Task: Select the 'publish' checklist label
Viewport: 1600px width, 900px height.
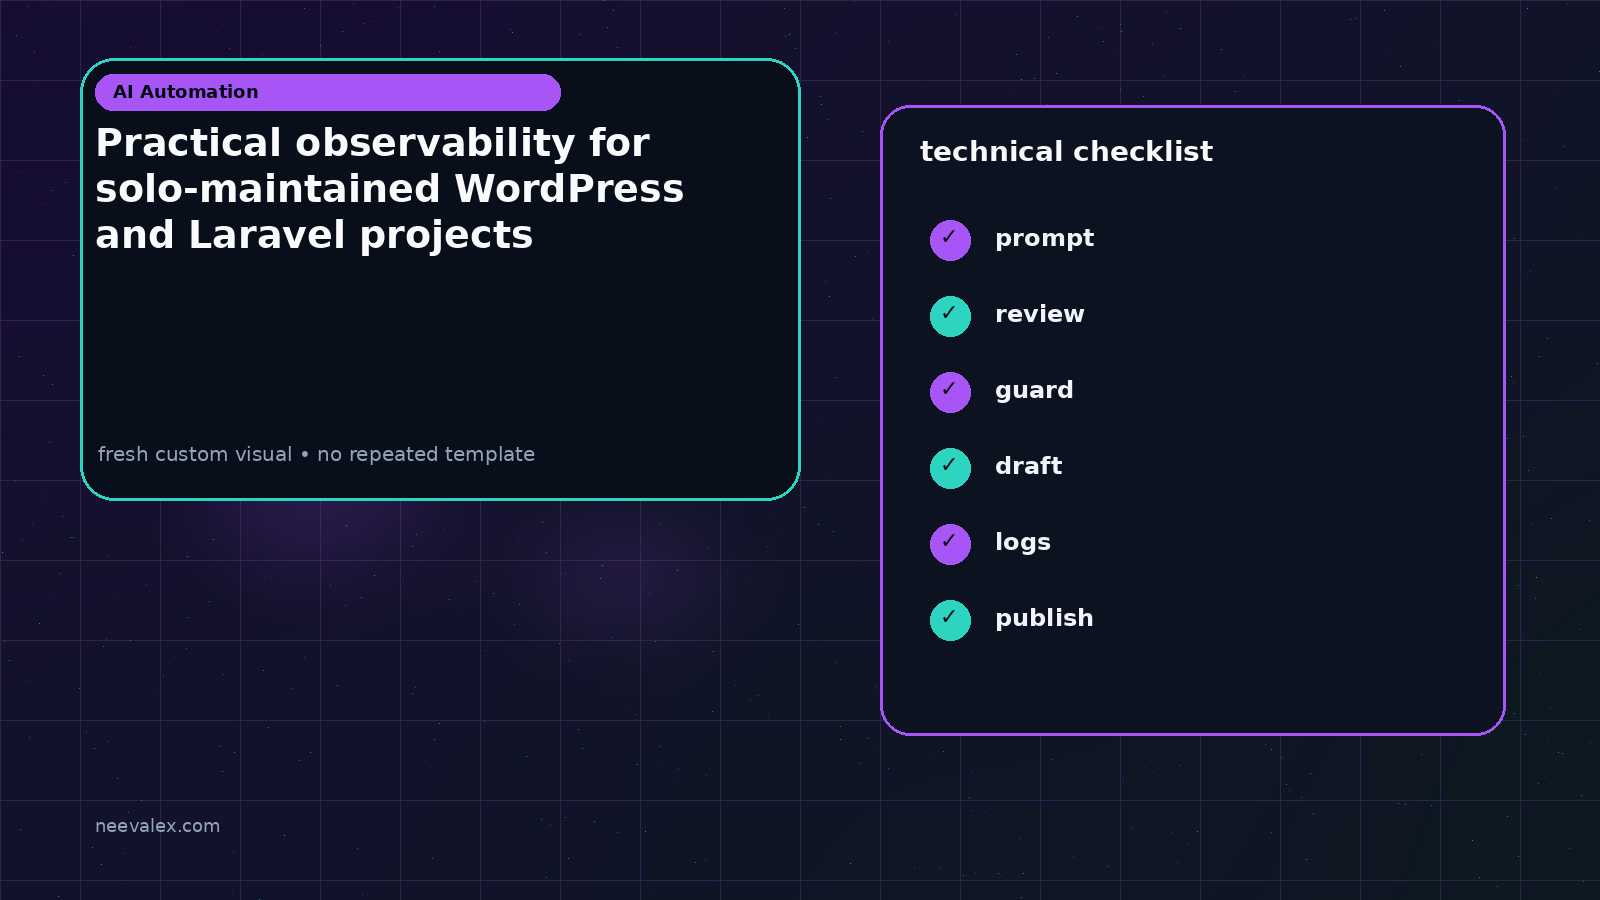Action: click(x=1044, y=619)
